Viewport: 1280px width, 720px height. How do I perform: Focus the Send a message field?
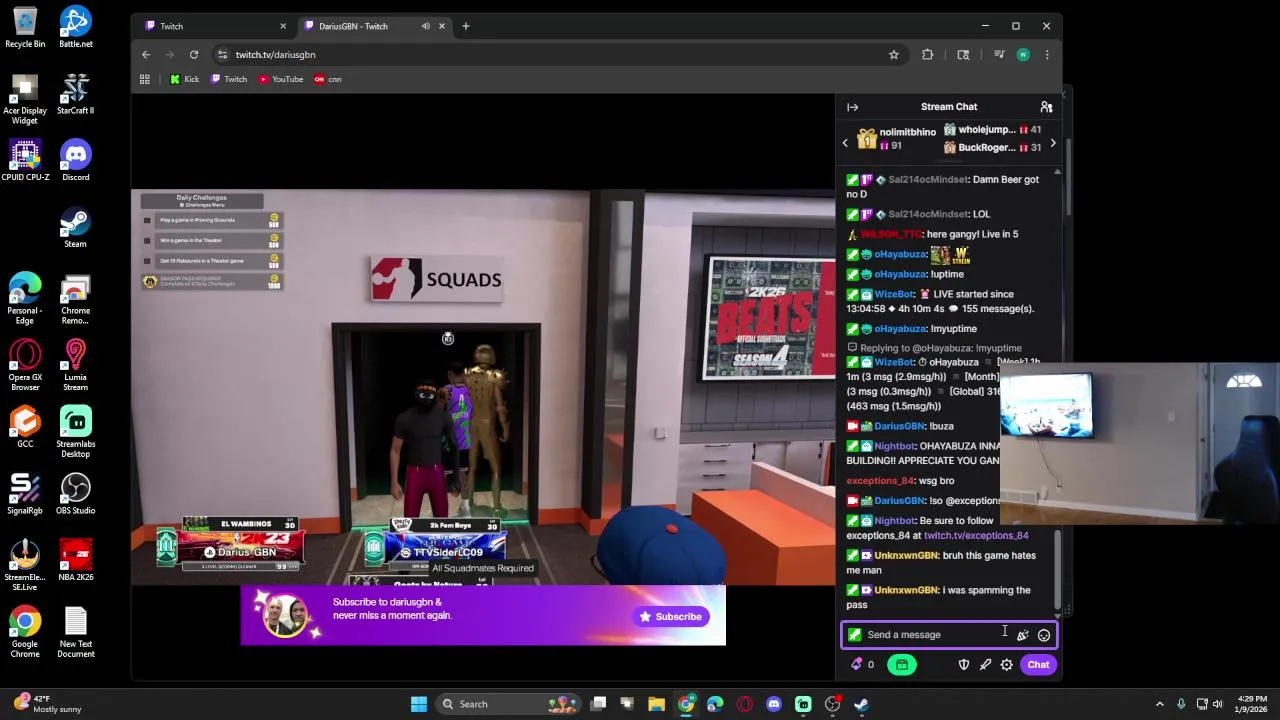pos(948,635)
